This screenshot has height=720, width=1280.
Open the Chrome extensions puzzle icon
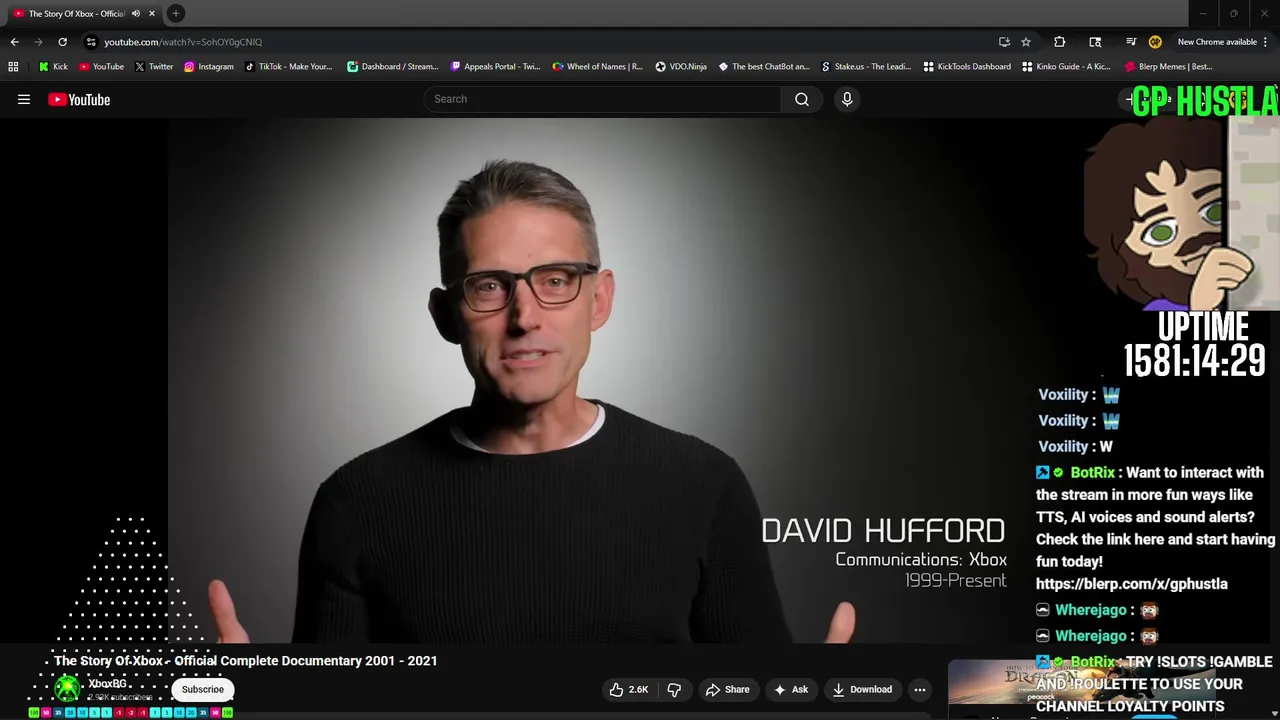1060,42
